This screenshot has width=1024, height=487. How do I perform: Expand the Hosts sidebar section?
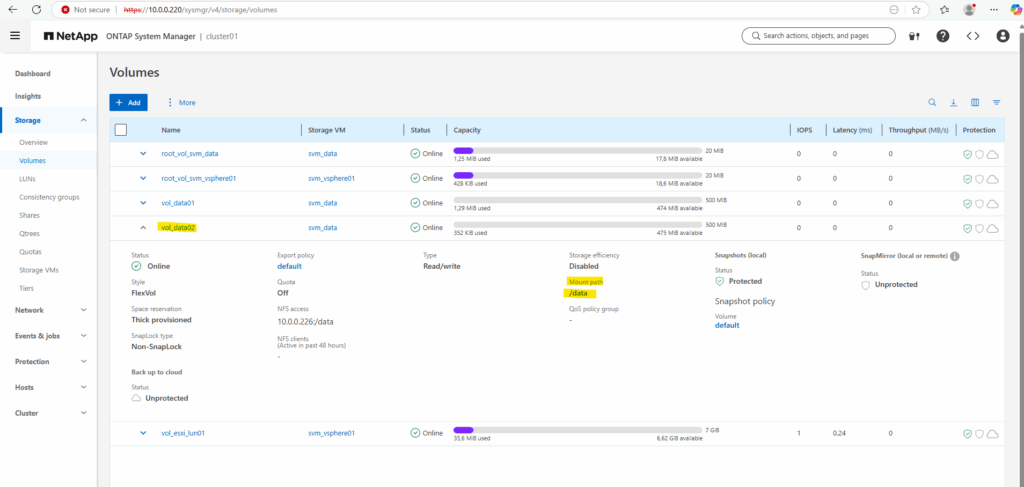point(84,387)
